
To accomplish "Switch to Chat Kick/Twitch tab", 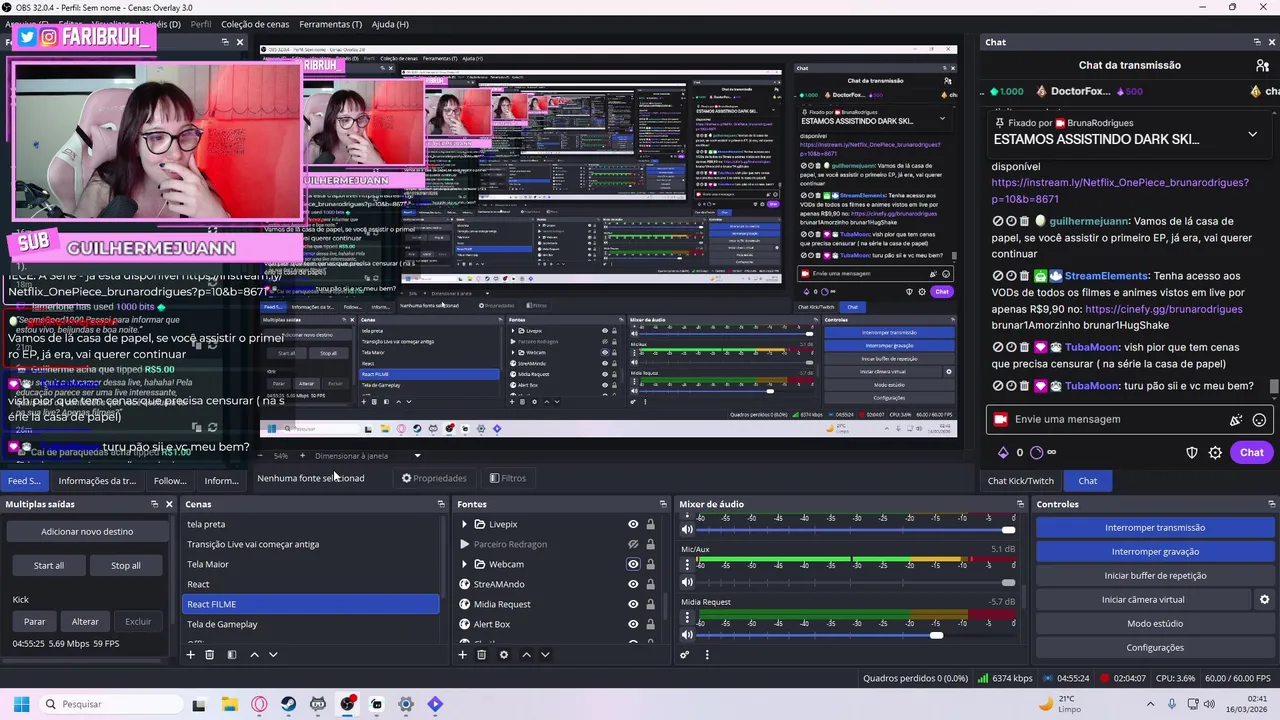I will [1021, 481].
